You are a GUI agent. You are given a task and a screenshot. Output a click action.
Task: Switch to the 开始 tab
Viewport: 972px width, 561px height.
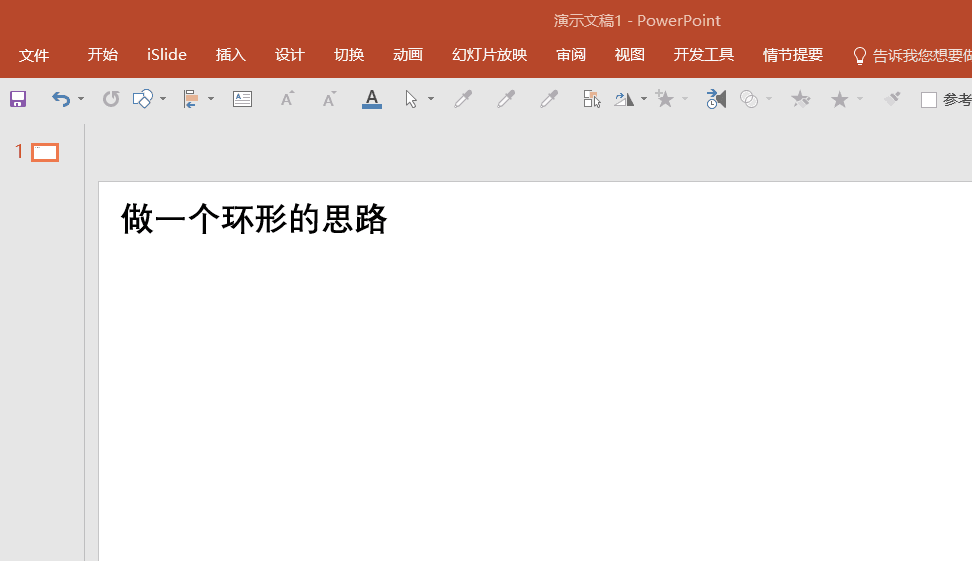pyautogui.click(x=102, y=55)
